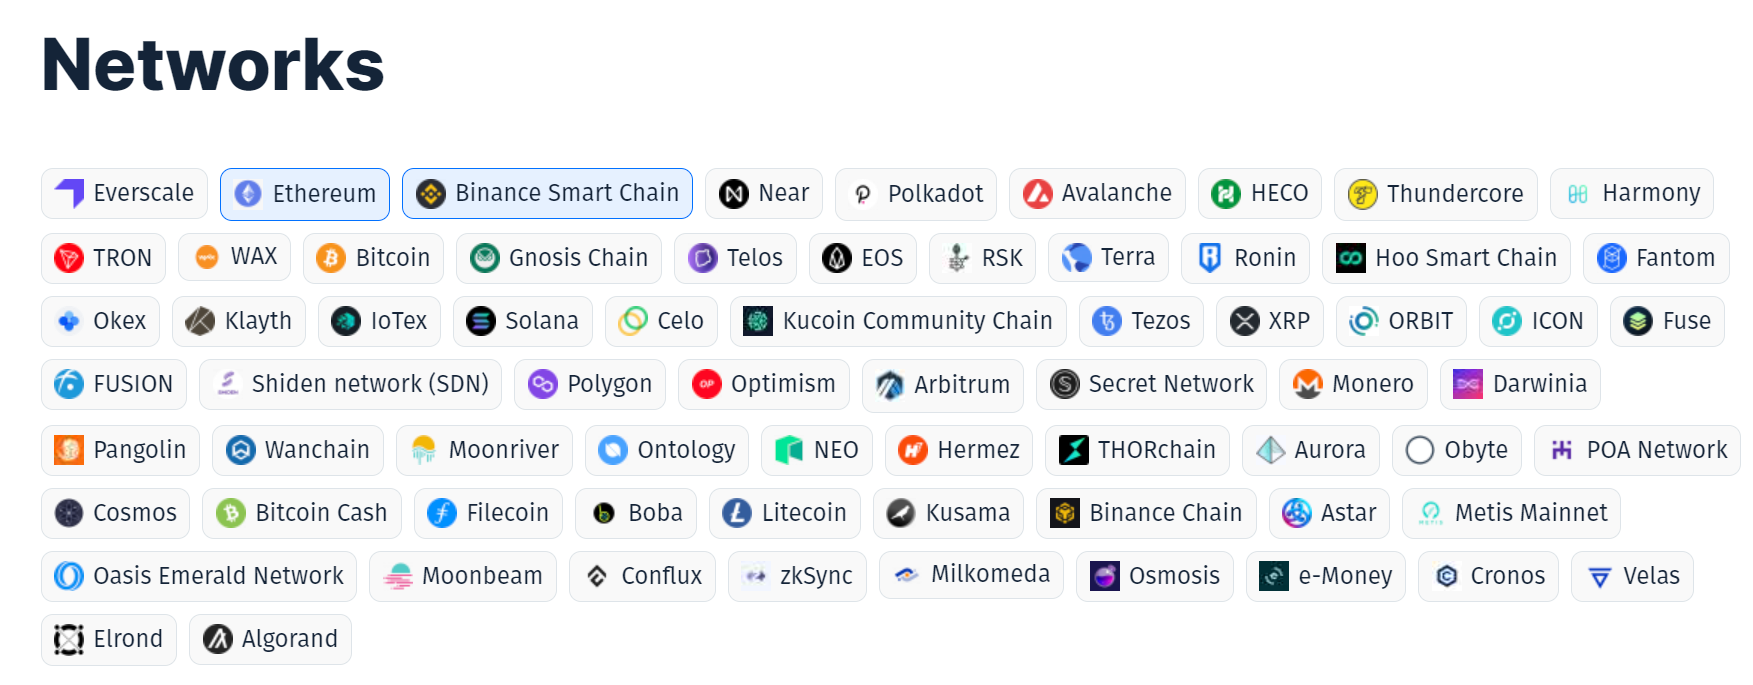Select the Kucoin Community Chain network

898,321
